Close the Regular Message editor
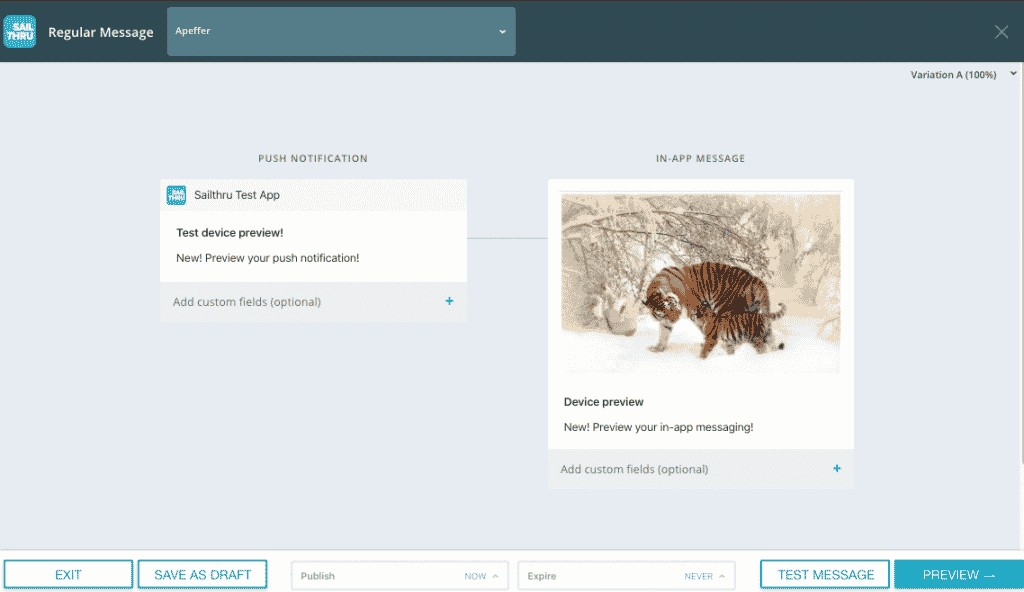The height and width of the screenshot is (592, 1024). tap(1001, 32)
